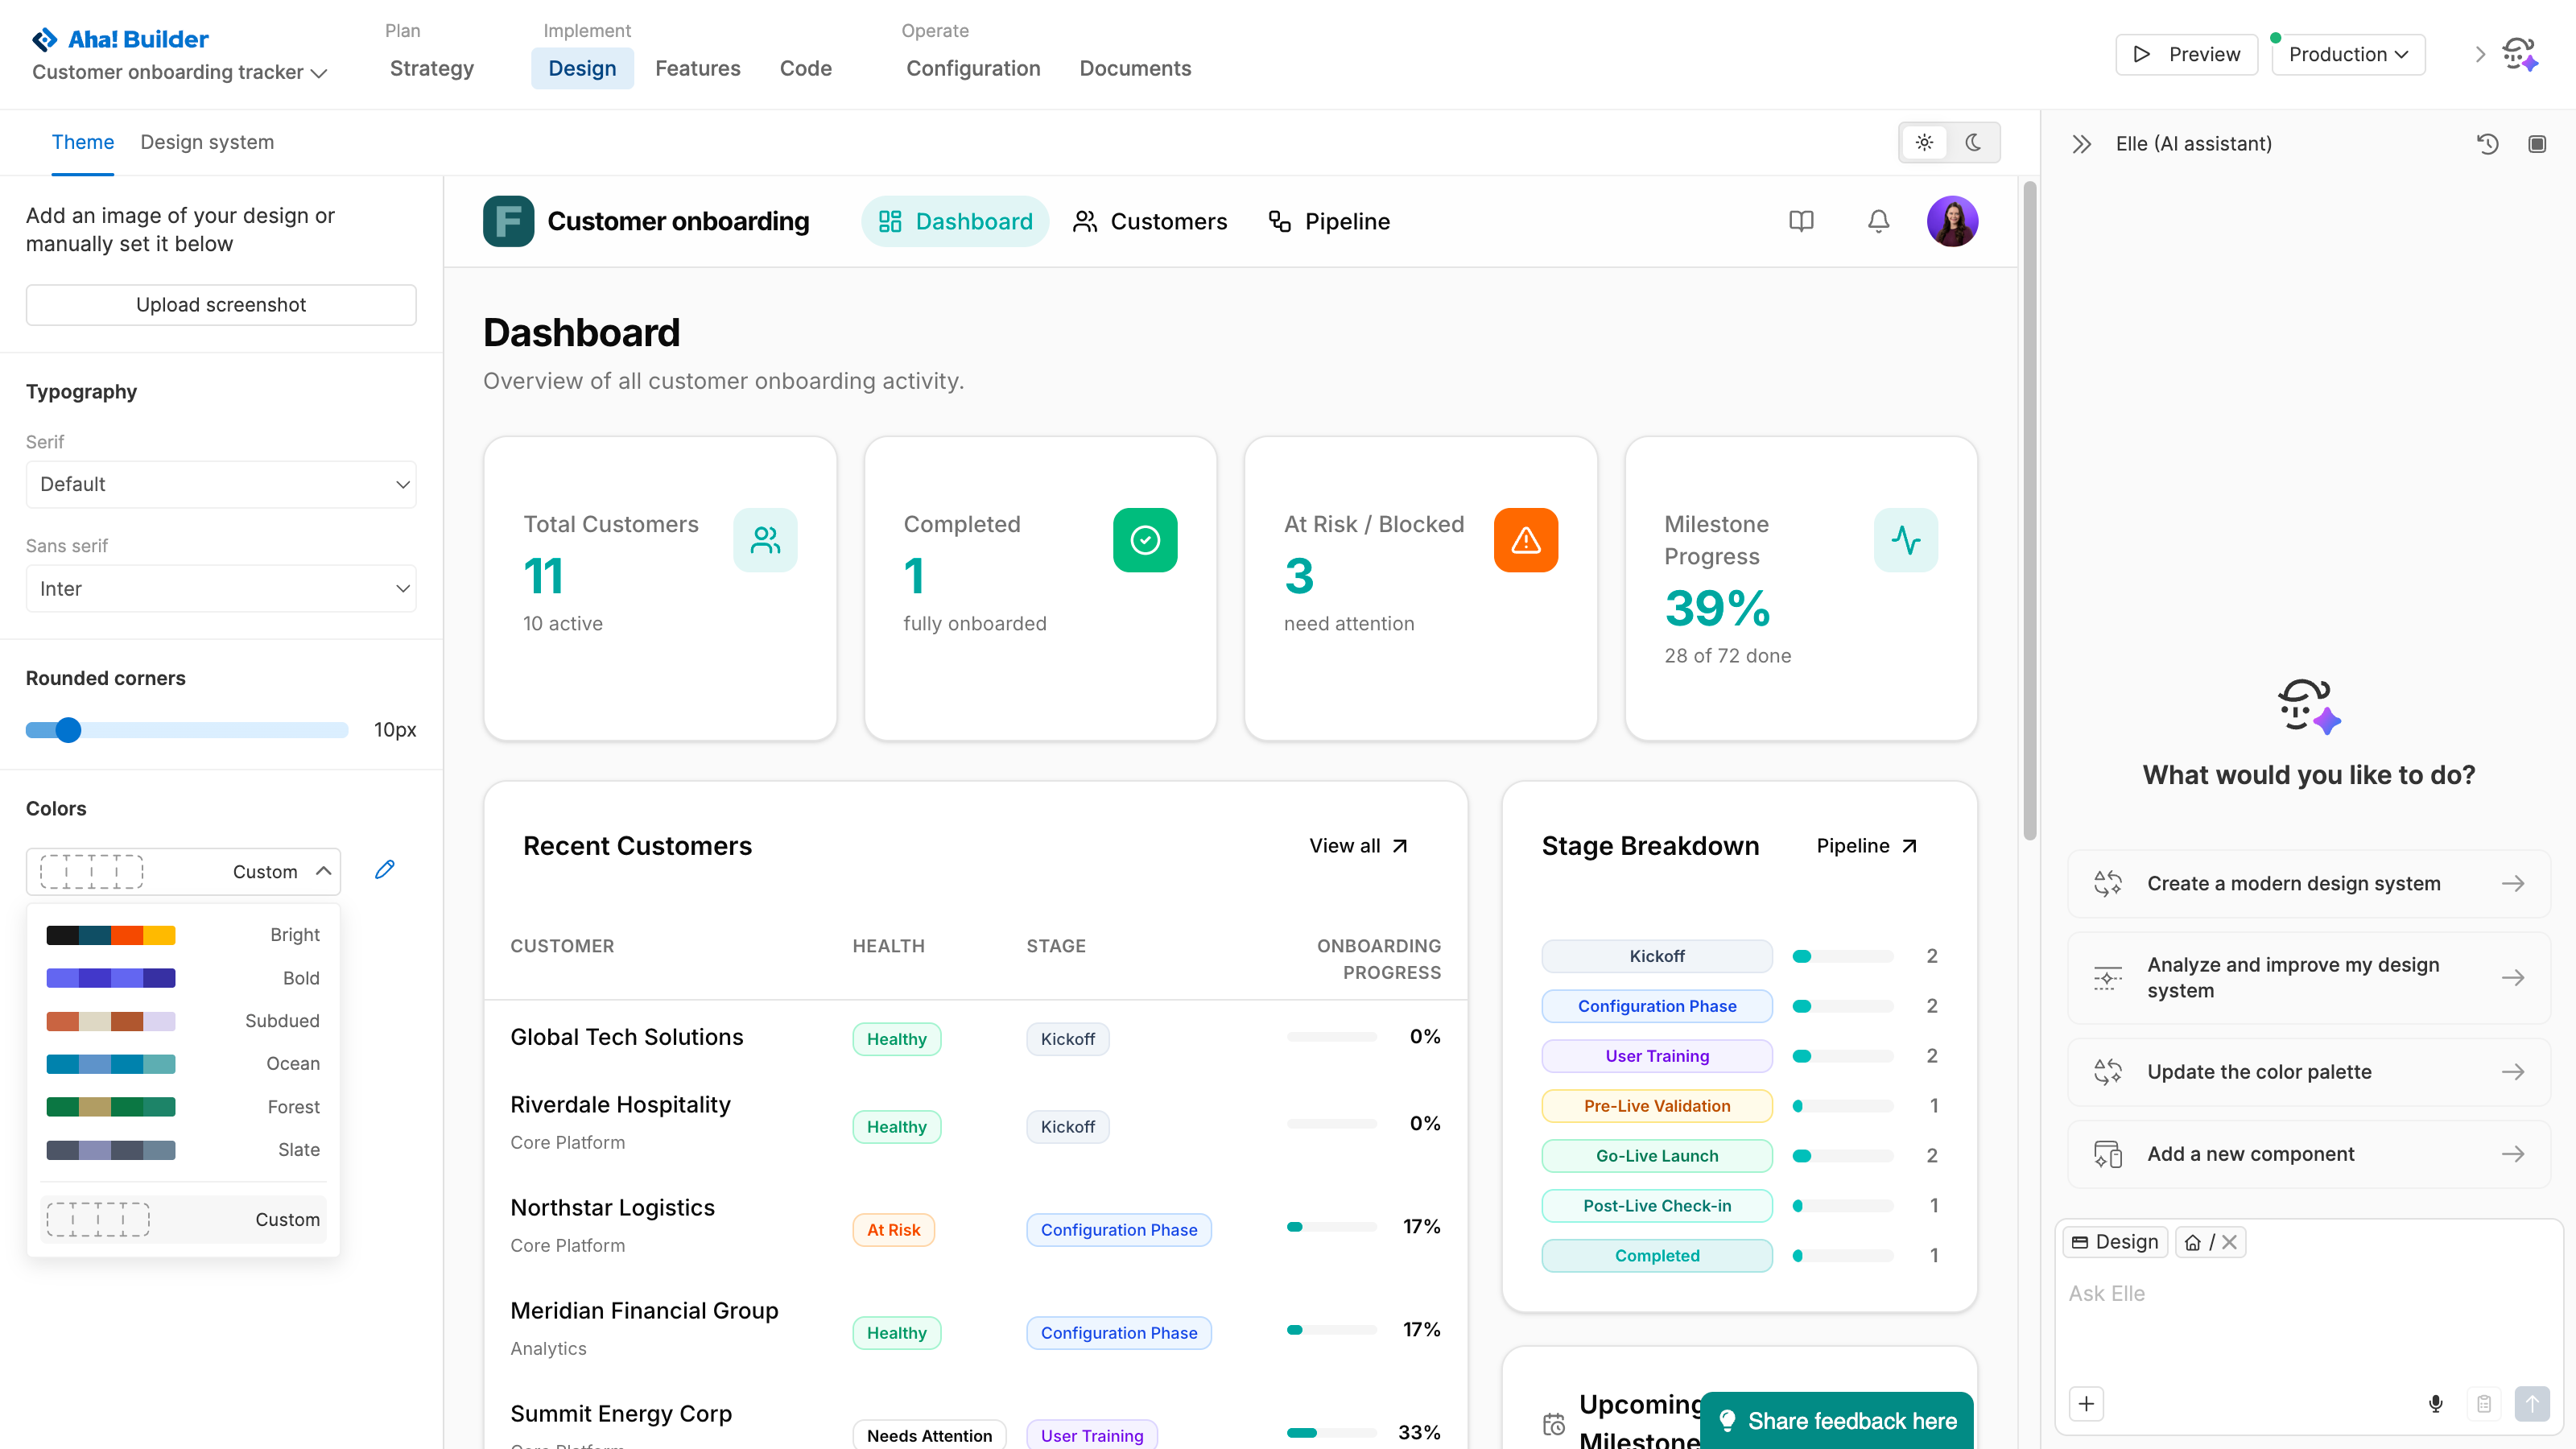The height and width of the screenshot is (1449, 2576).
Task: Switch to the Design system tab
Action: click(207, 142)
